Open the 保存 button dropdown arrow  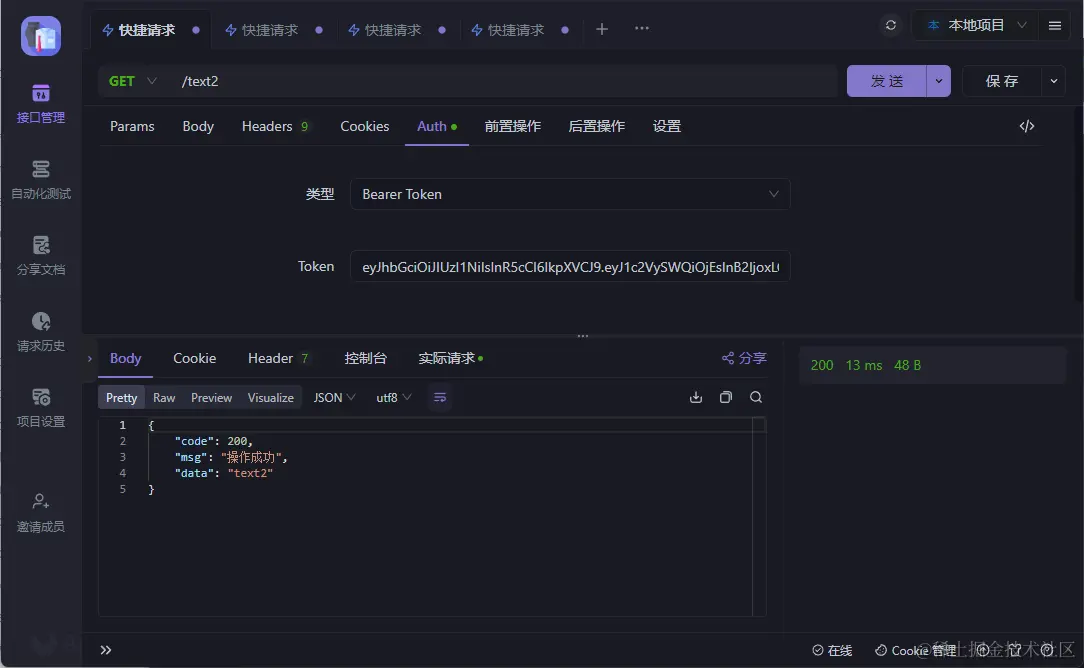click(1053, 81)
